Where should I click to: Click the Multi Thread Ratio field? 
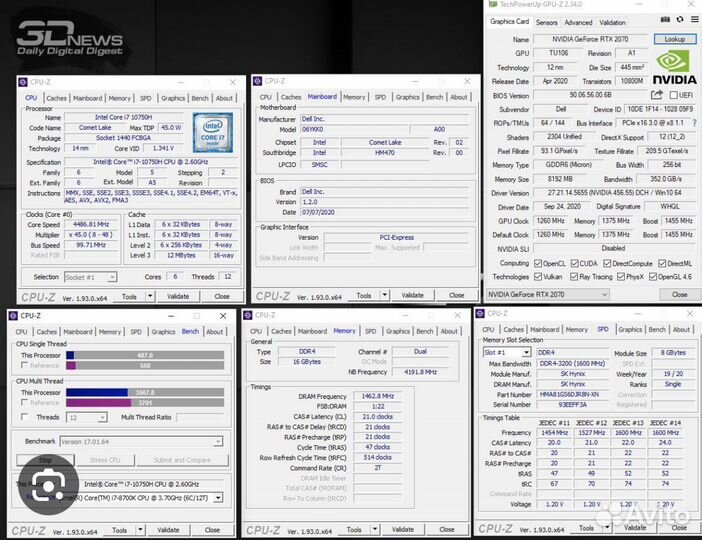tap(200, 417)
